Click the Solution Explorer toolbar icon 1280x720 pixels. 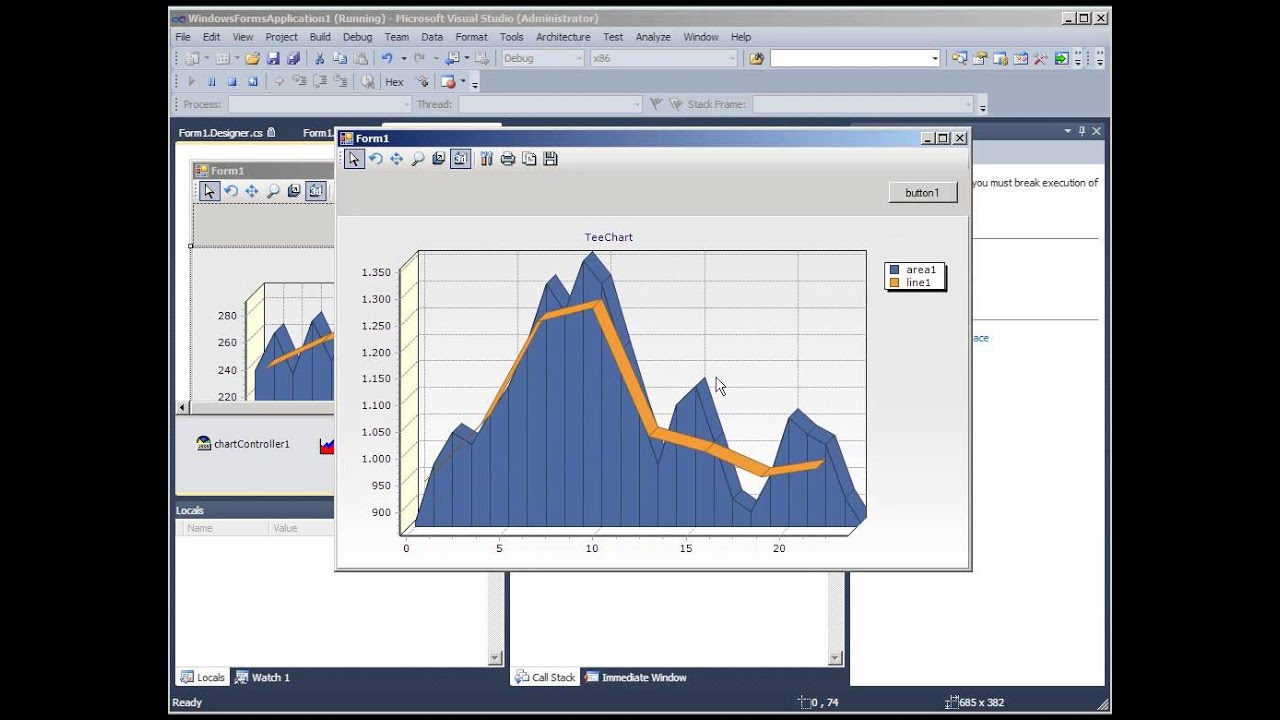pos(959,58)
